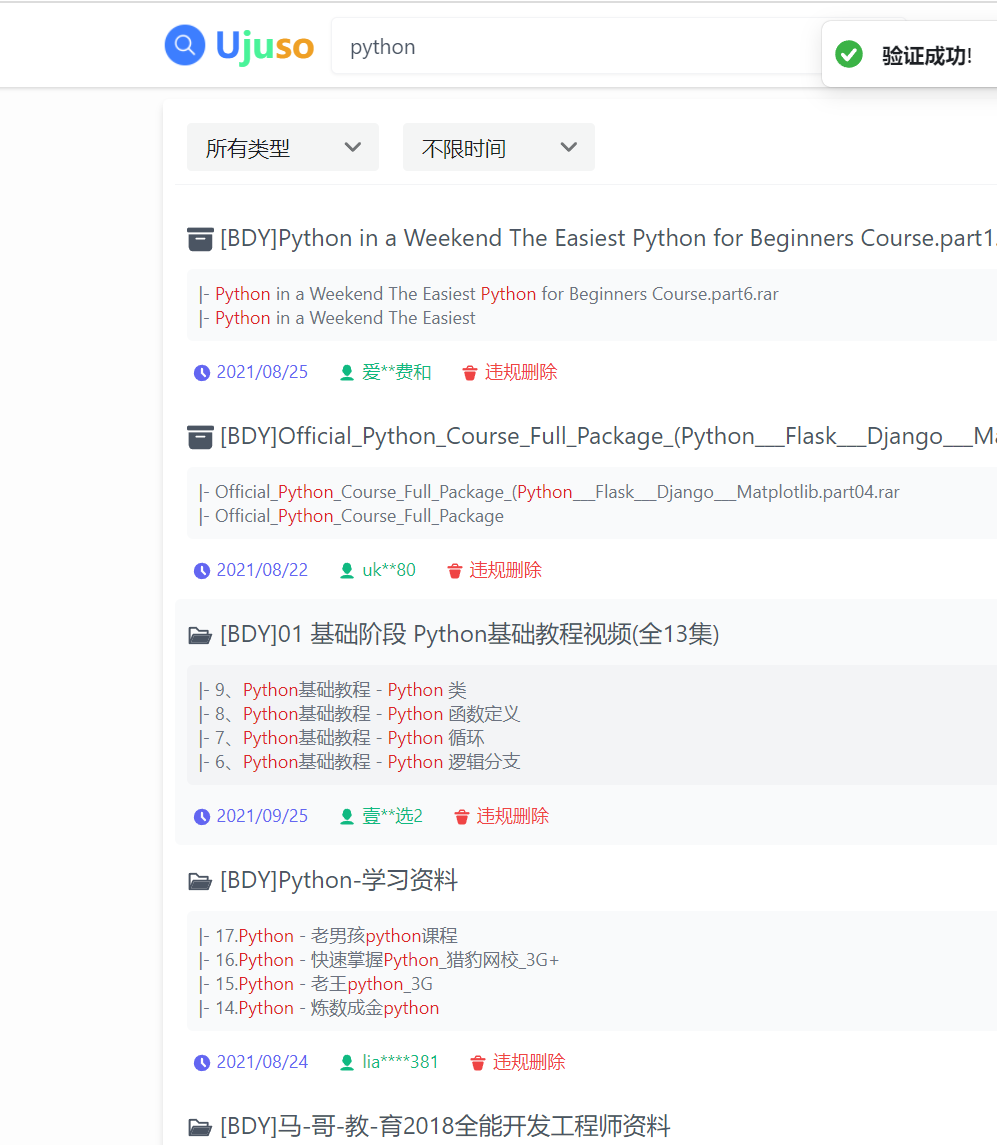
Task: Open result Python in a Weekend Easiest Course
Action: 608,238
